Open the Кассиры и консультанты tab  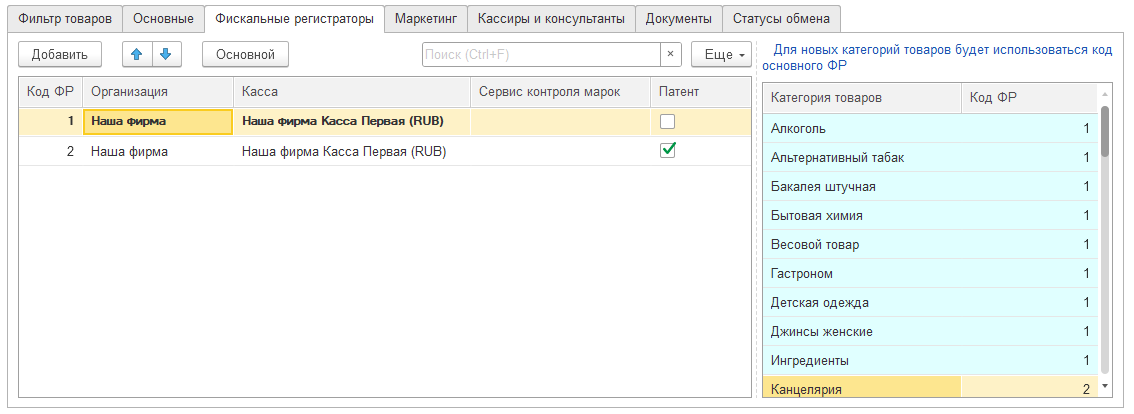tap(551, 19)
